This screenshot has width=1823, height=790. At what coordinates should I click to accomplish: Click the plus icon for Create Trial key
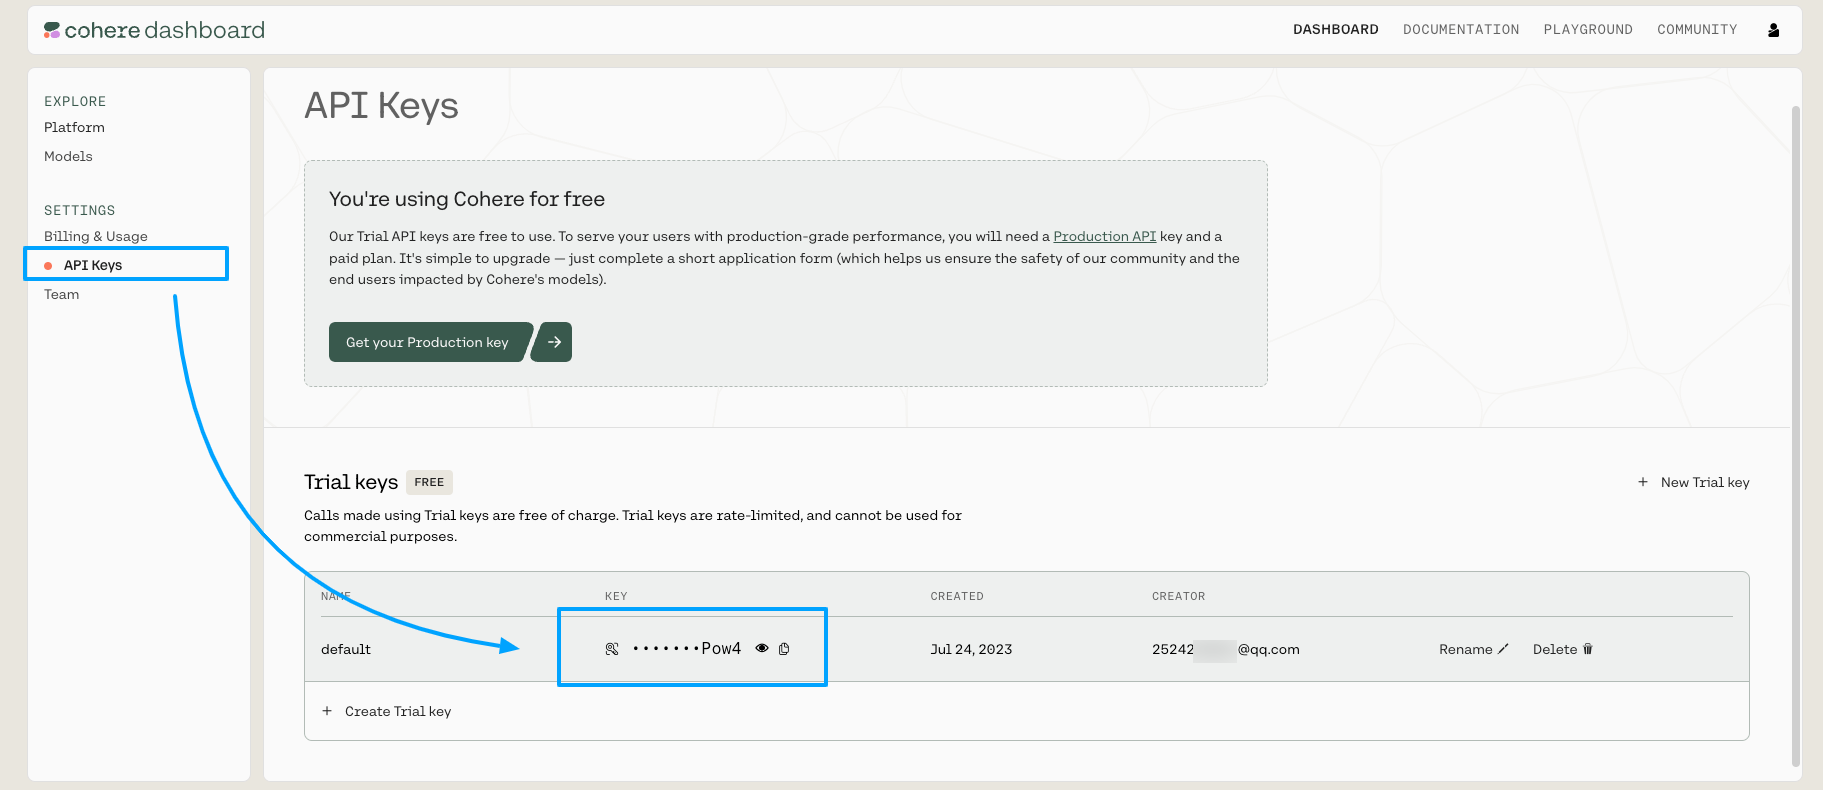[327, 711]
